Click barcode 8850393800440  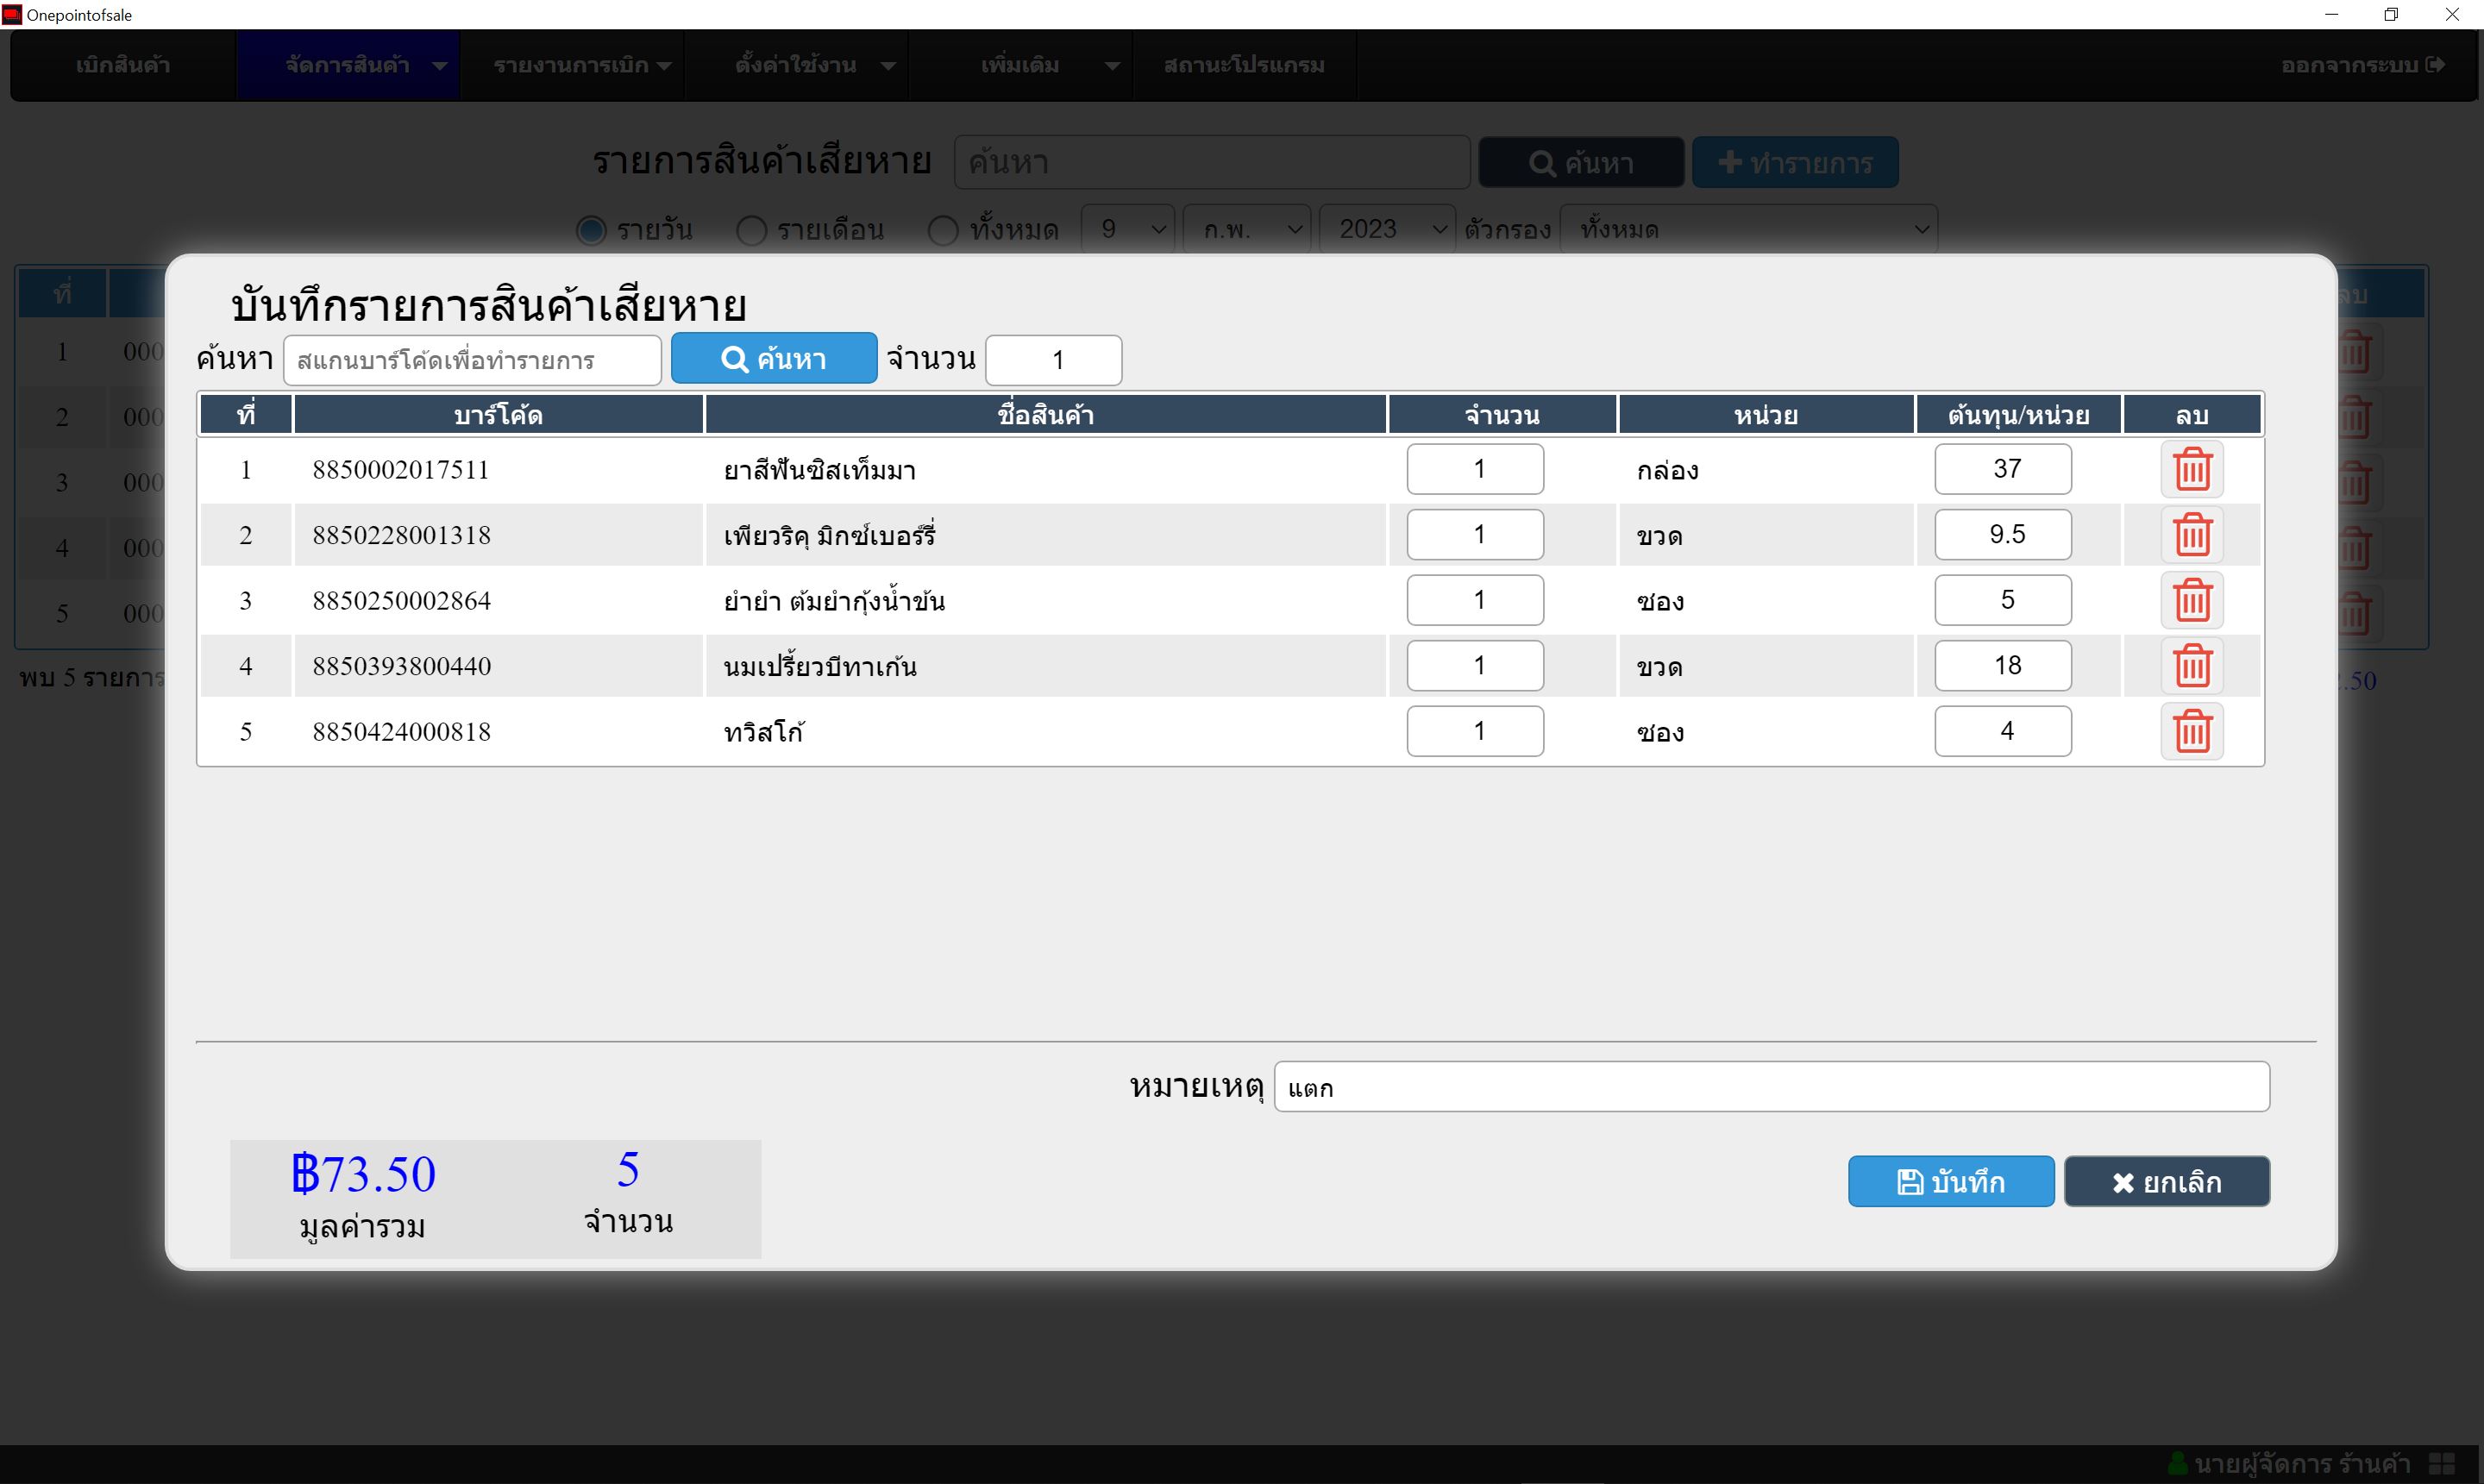[x=401, y=666]
